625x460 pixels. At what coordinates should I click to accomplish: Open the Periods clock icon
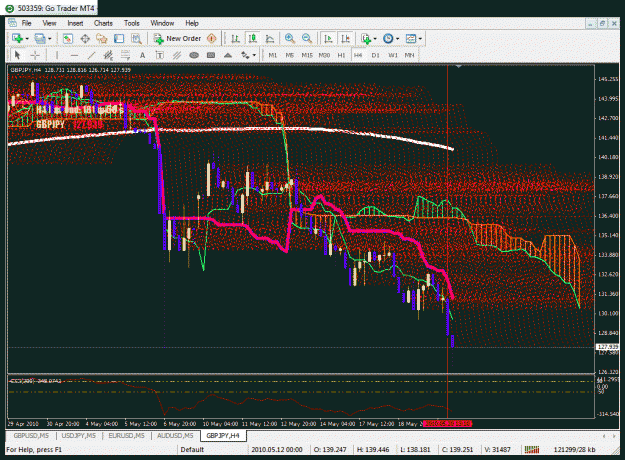[388, 39]
